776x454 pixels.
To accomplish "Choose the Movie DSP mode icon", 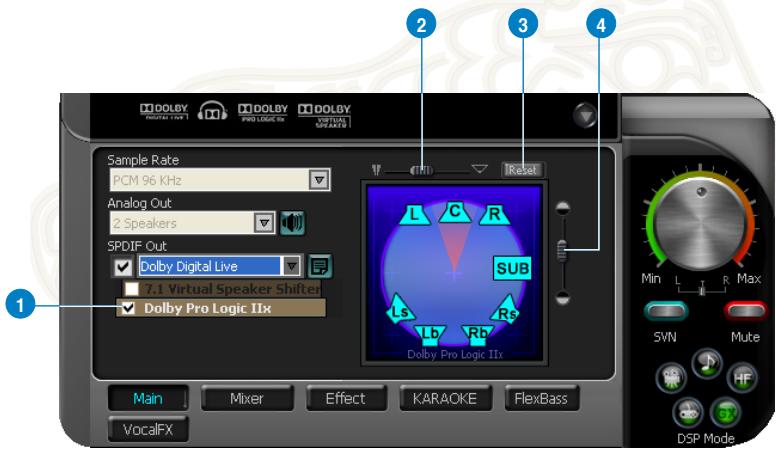I will [x=671, y=378].
